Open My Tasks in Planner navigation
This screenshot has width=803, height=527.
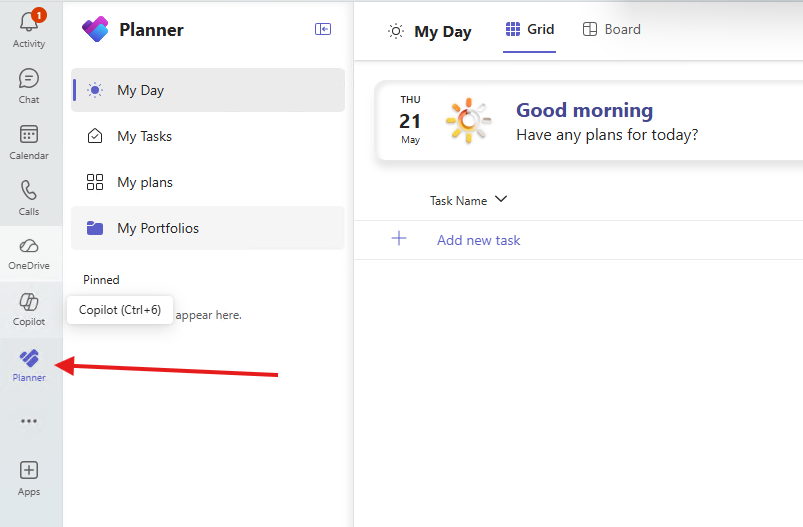point(208,136)
